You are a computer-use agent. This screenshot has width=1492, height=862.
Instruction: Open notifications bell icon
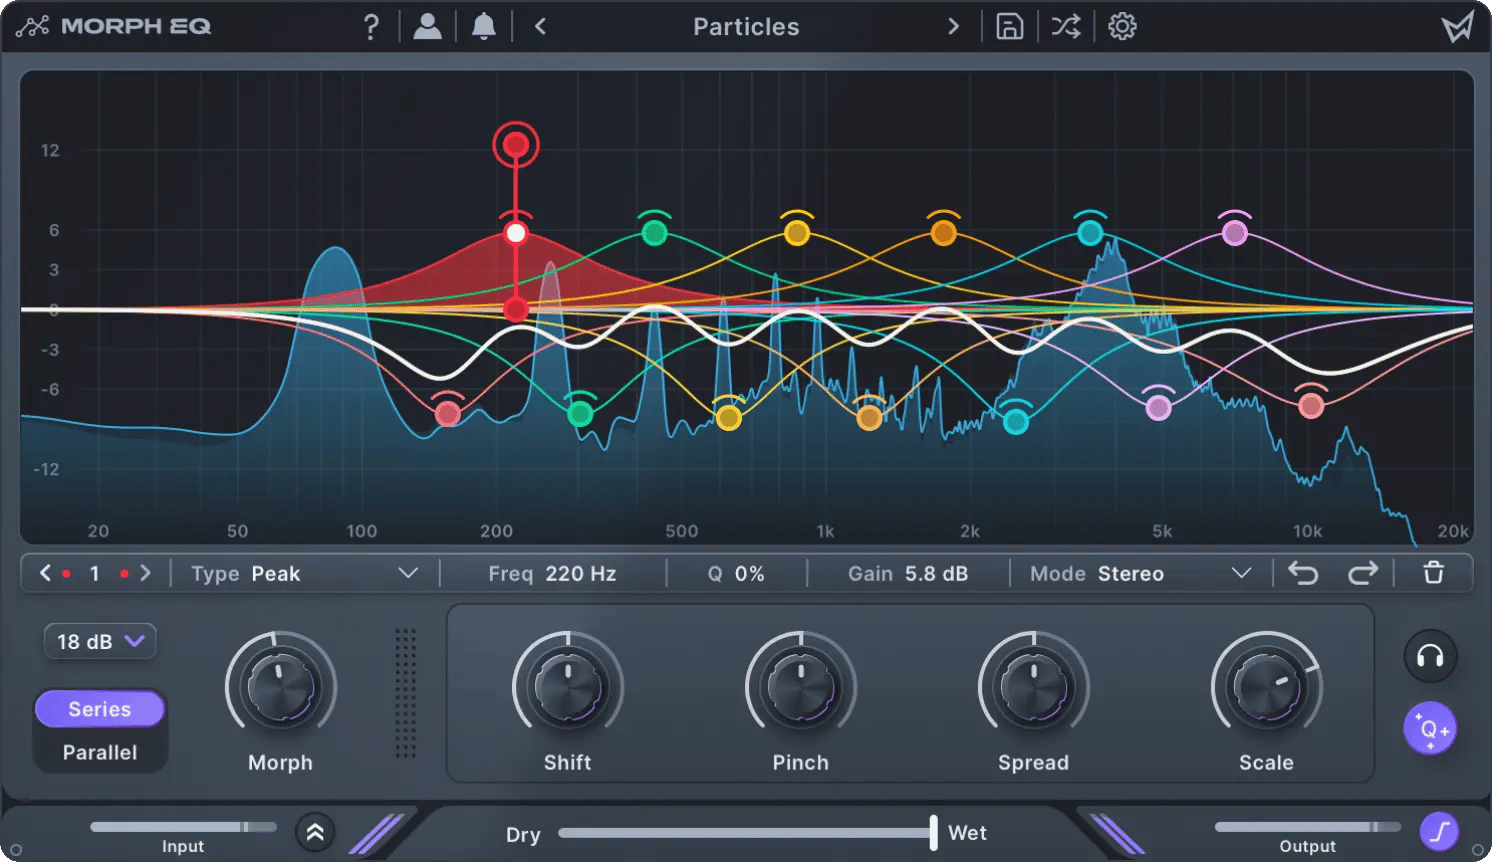tap(484, 27)
